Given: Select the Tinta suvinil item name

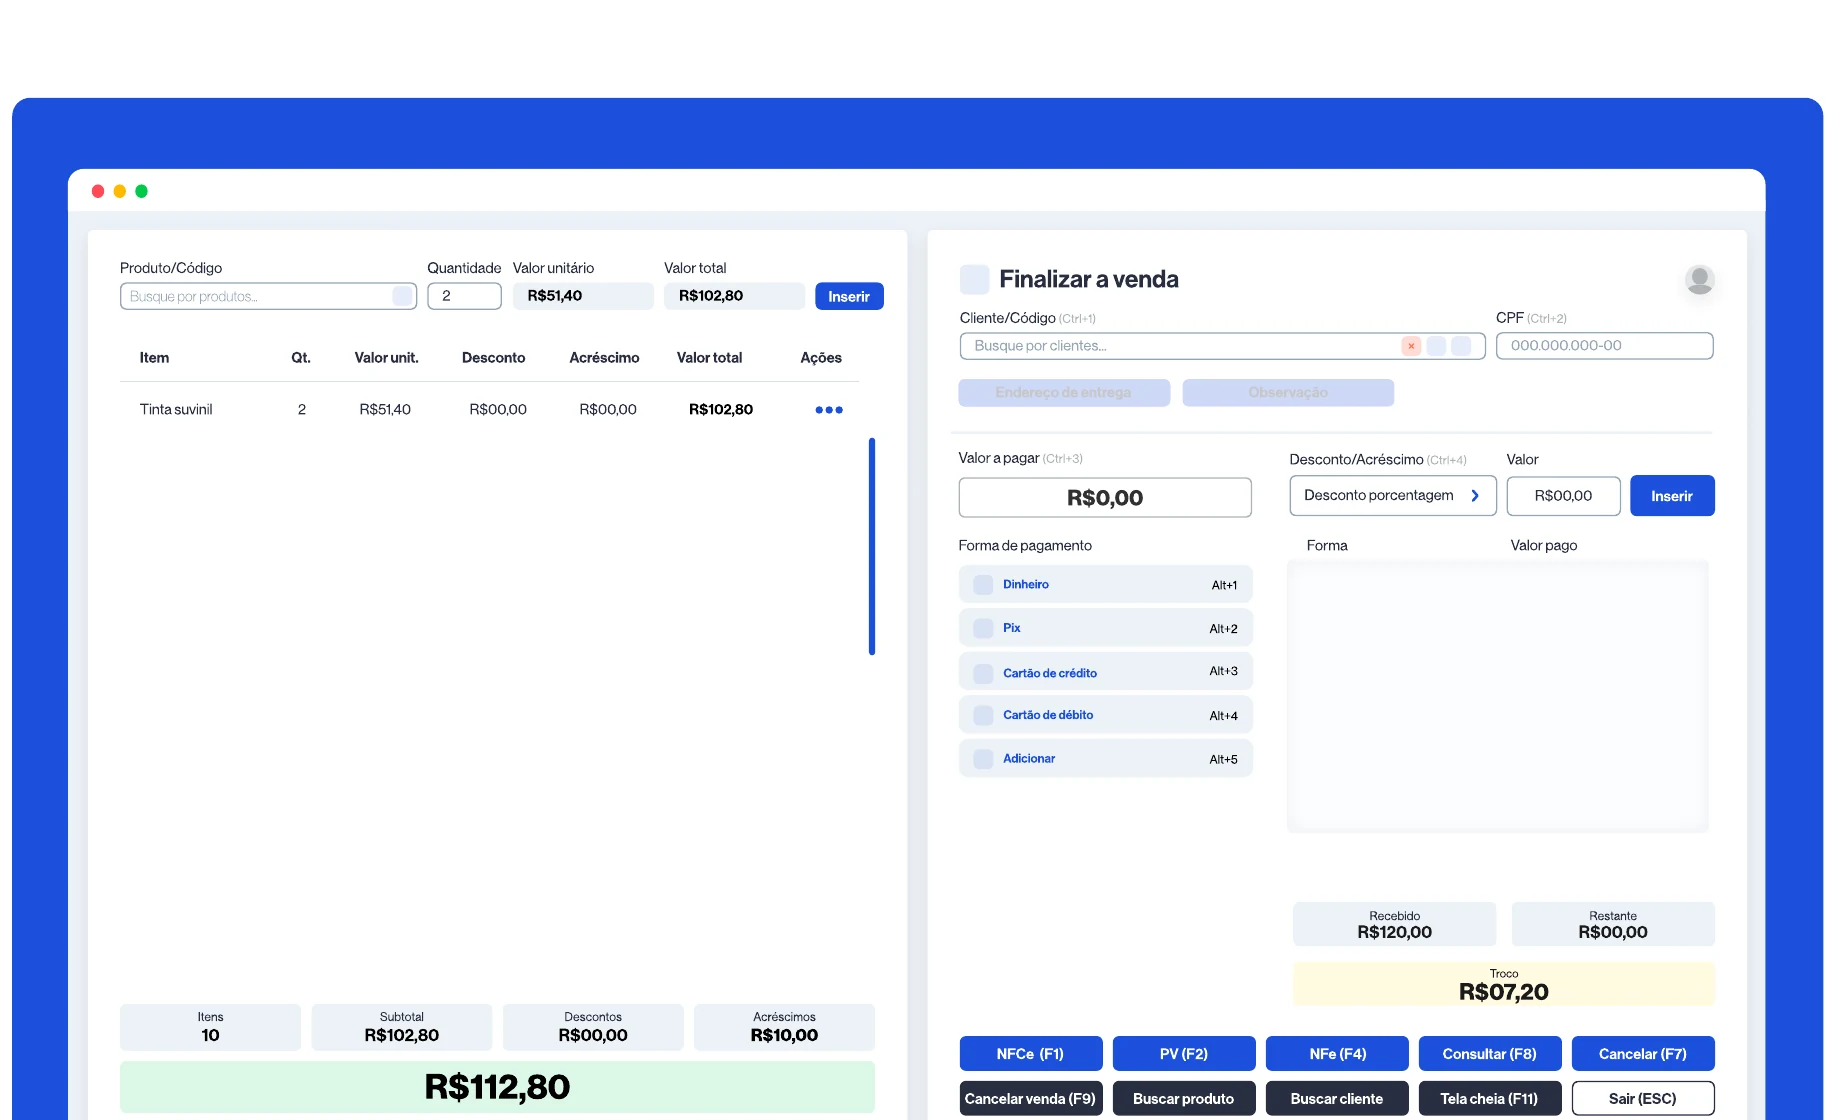Looking at the screenshot, I should 176,410.
